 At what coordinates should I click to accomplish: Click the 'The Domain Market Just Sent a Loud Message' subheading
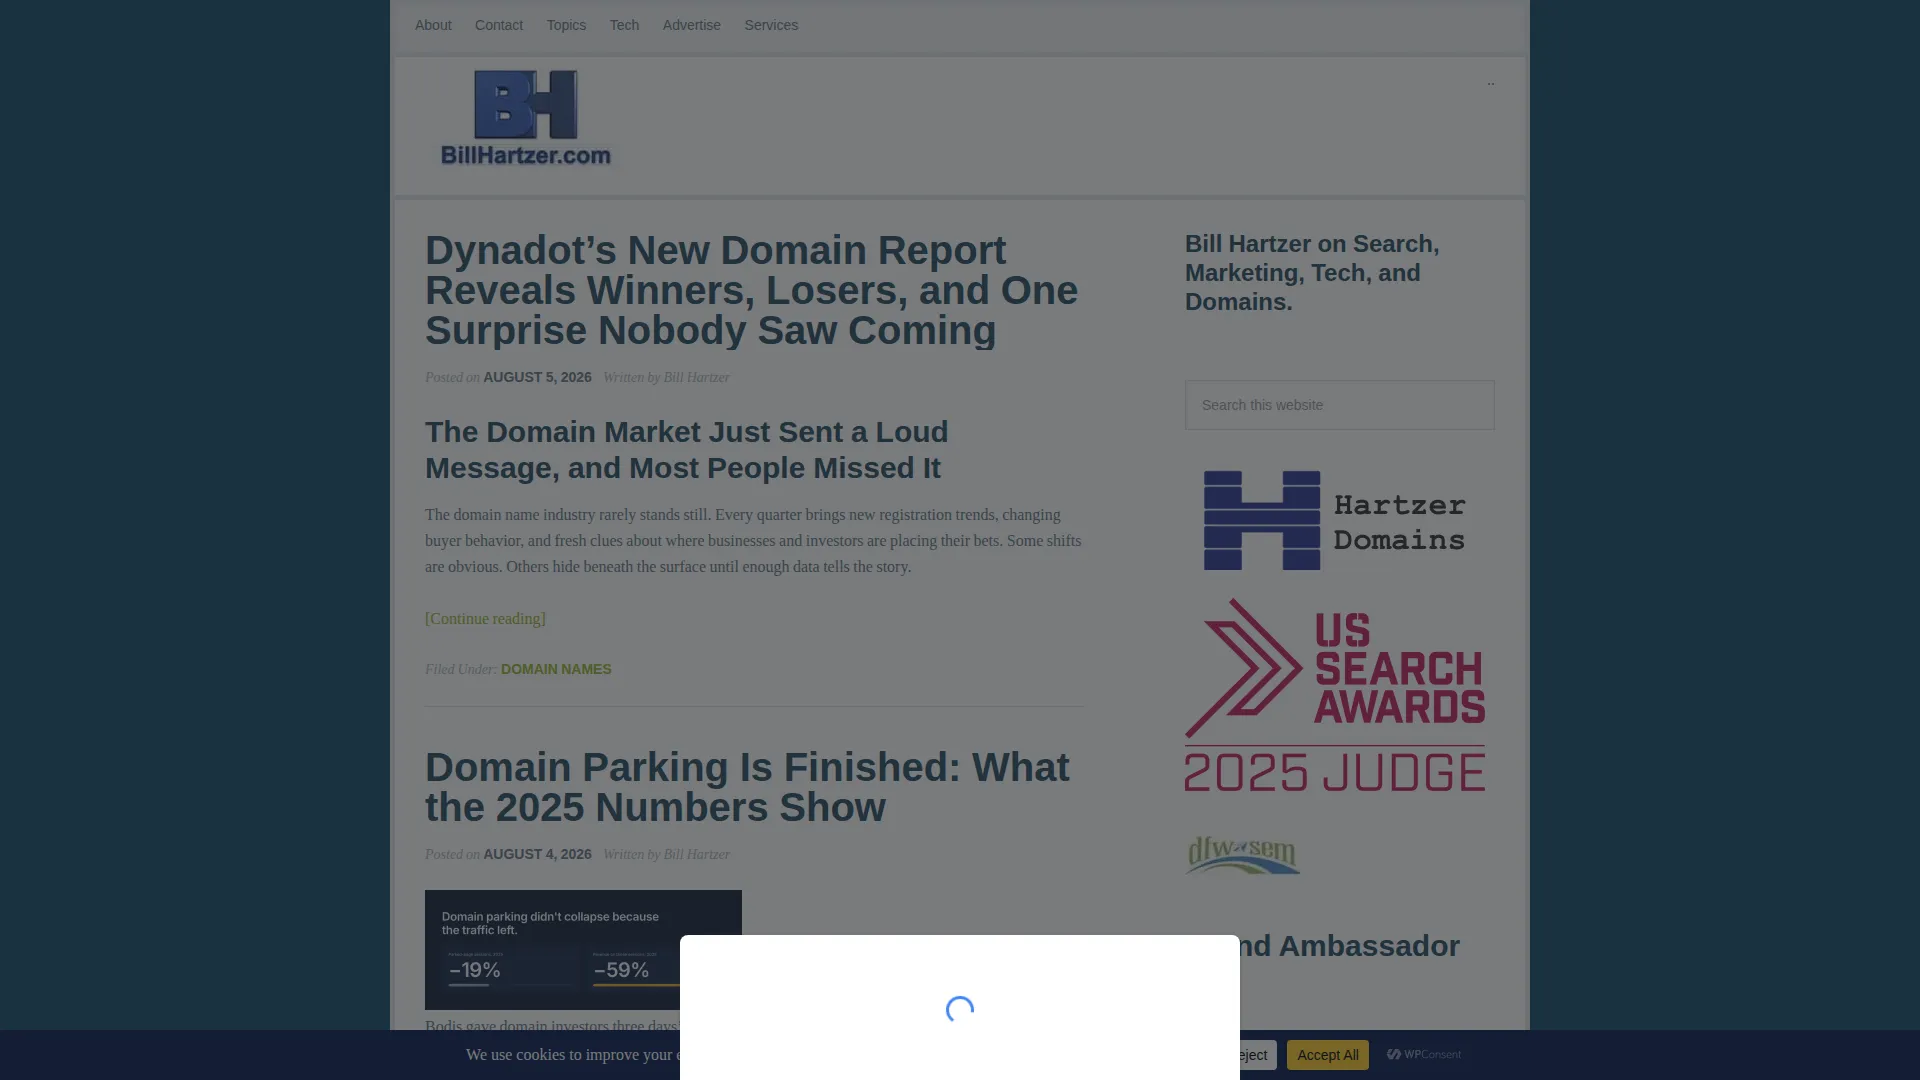(686, 450)
